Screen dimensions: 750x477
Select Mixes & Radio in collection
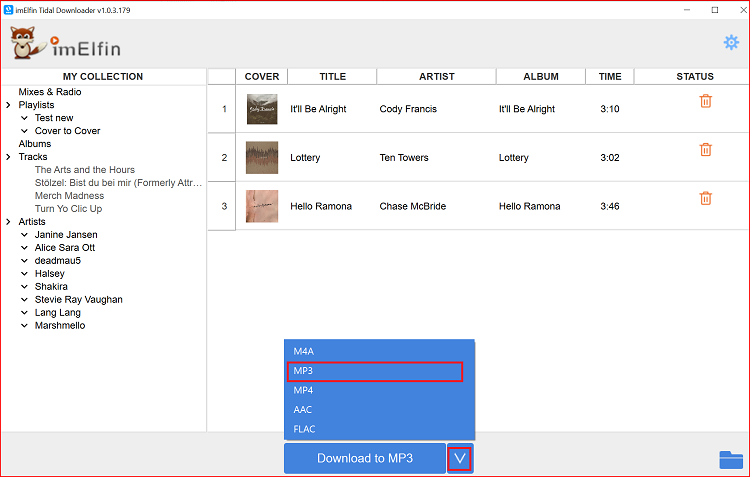pyautogui.click(x=50, y=91)
